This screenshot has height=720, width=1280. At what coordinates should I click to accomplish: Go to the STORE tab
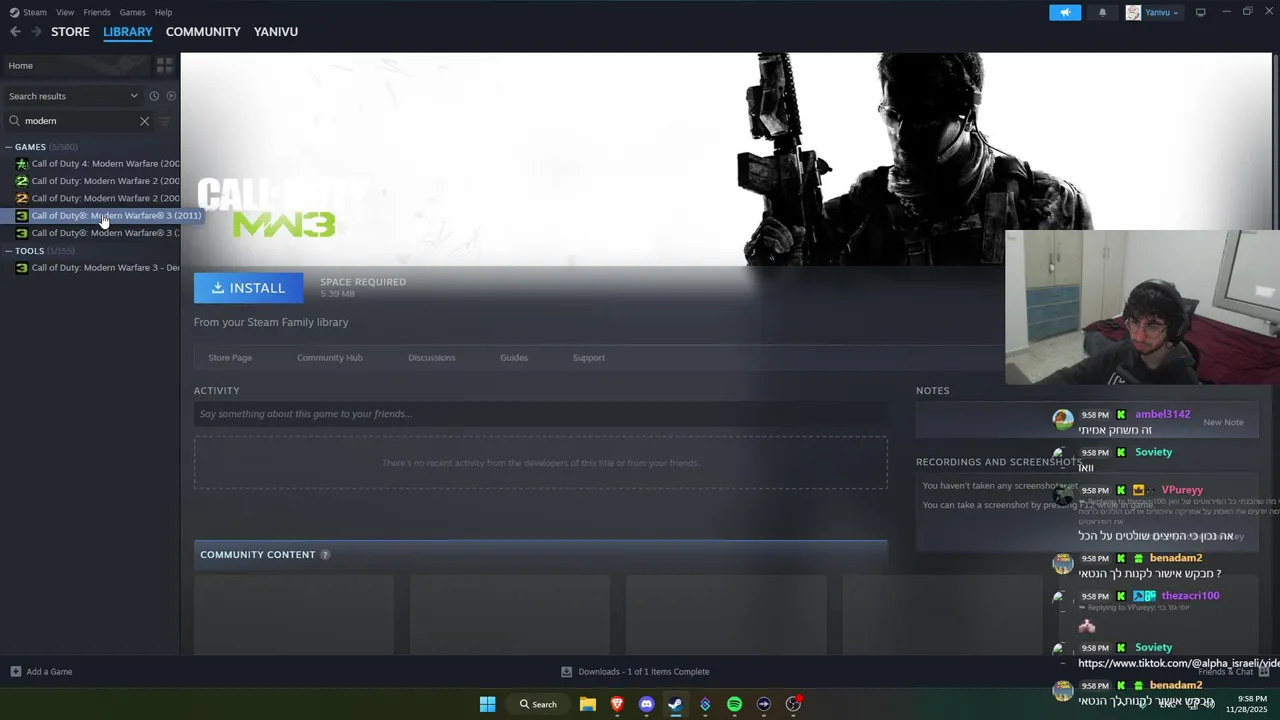(x=70, y=32)
